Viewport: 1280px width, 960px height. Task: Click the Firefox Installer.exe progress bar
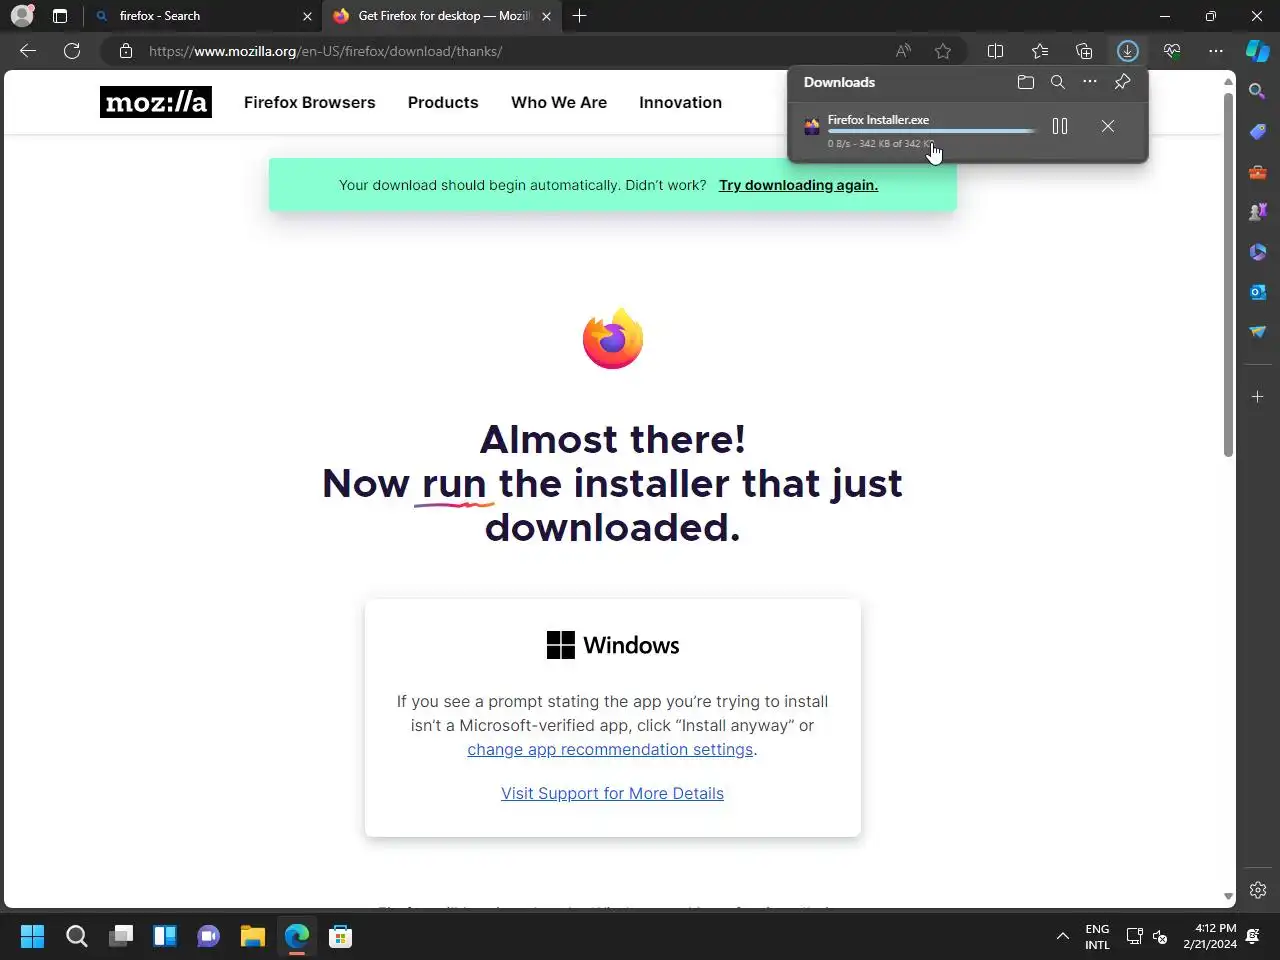932,131
